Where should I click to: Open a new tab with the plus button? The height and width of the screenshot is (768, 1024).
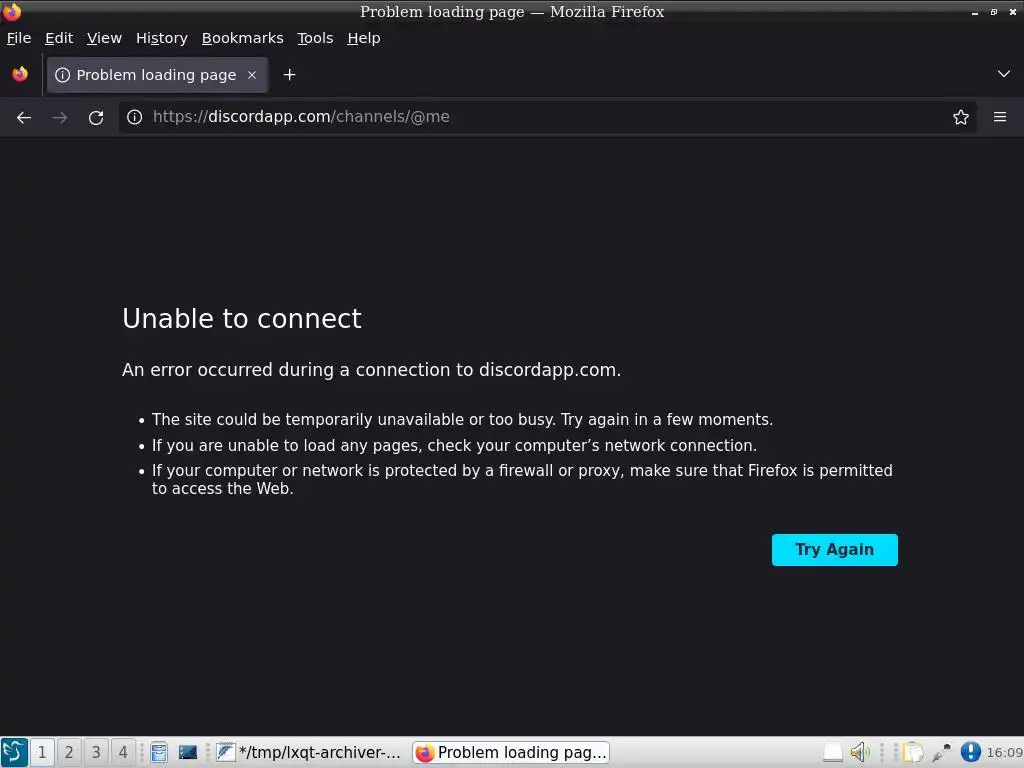click(289, 75)
